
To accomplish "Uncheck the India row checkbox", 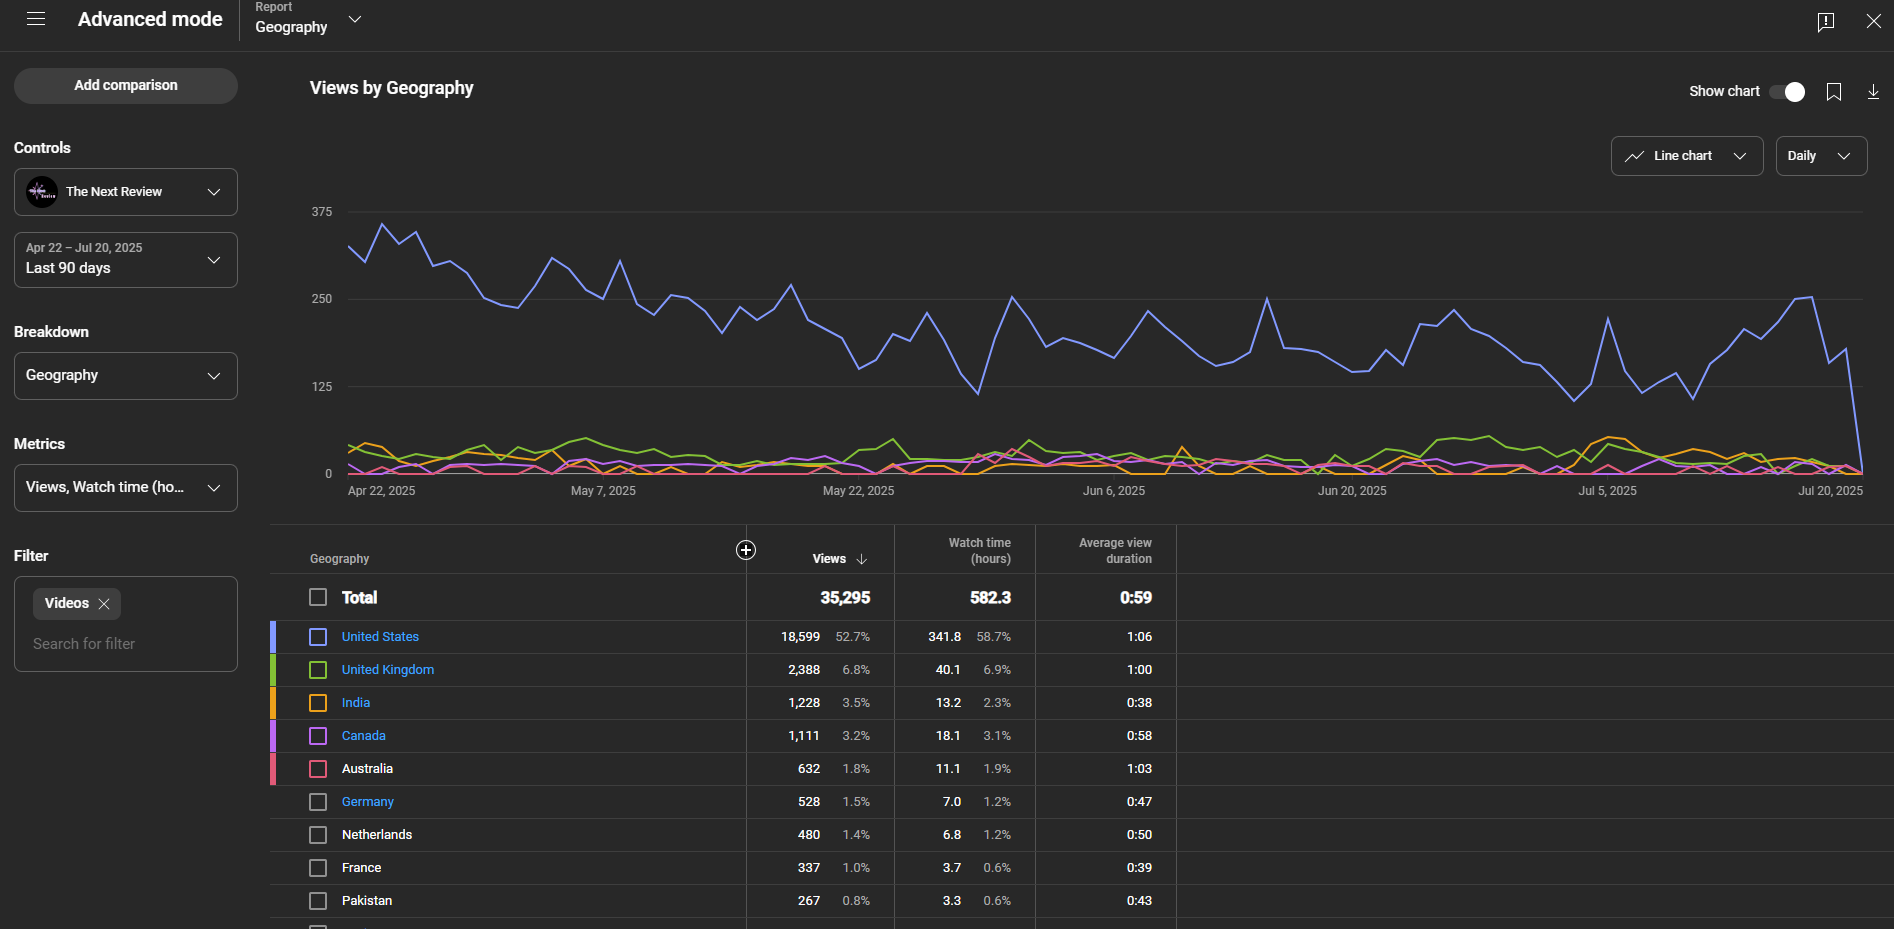I will pyautogui.click(x=318, y=703).
